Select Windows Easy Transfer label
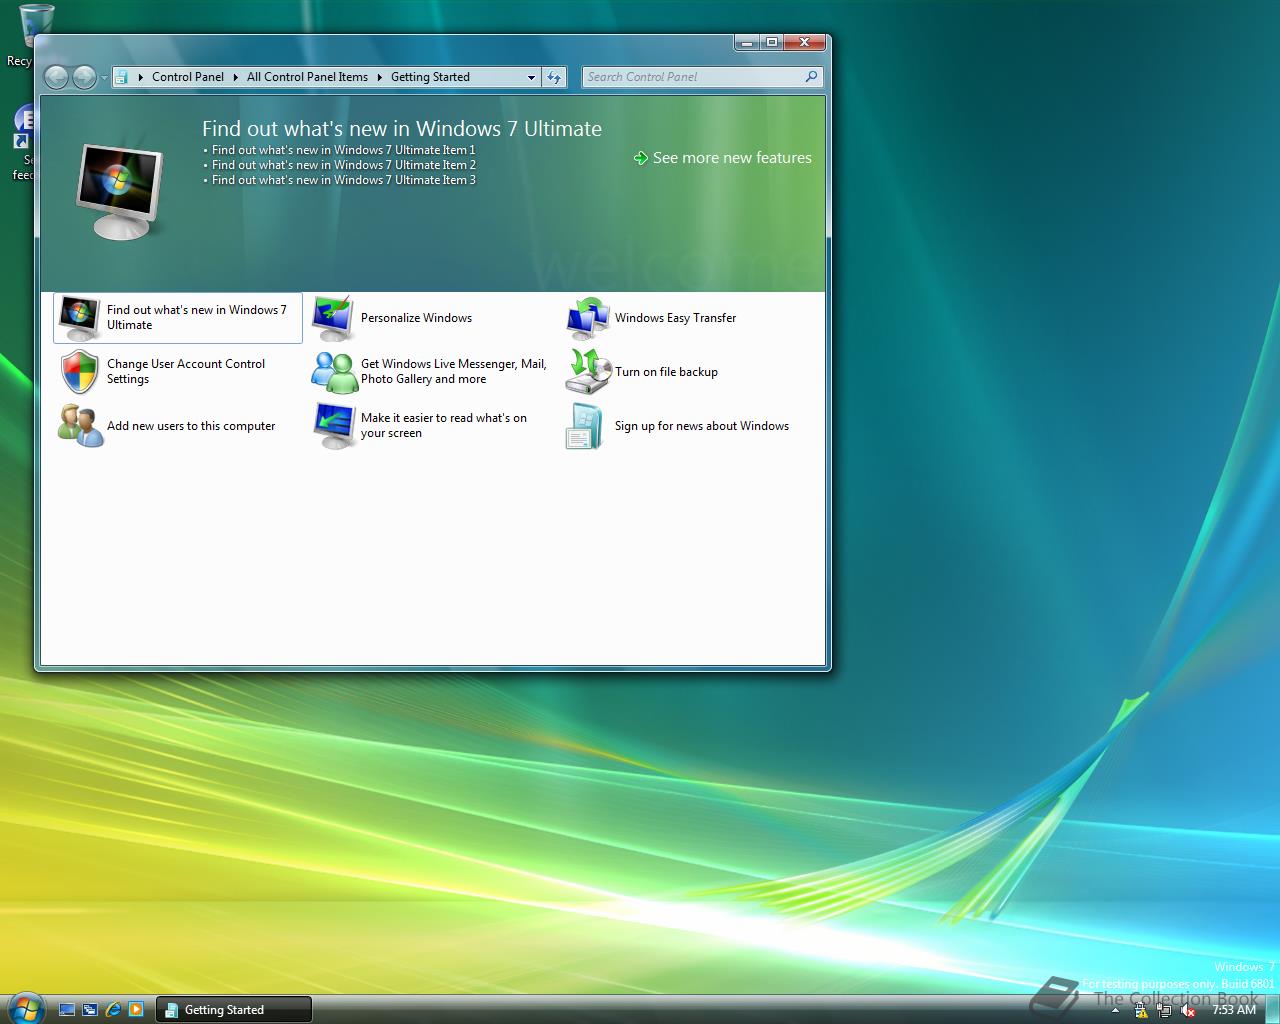The image size is (1280, 1024). point(675,318)
